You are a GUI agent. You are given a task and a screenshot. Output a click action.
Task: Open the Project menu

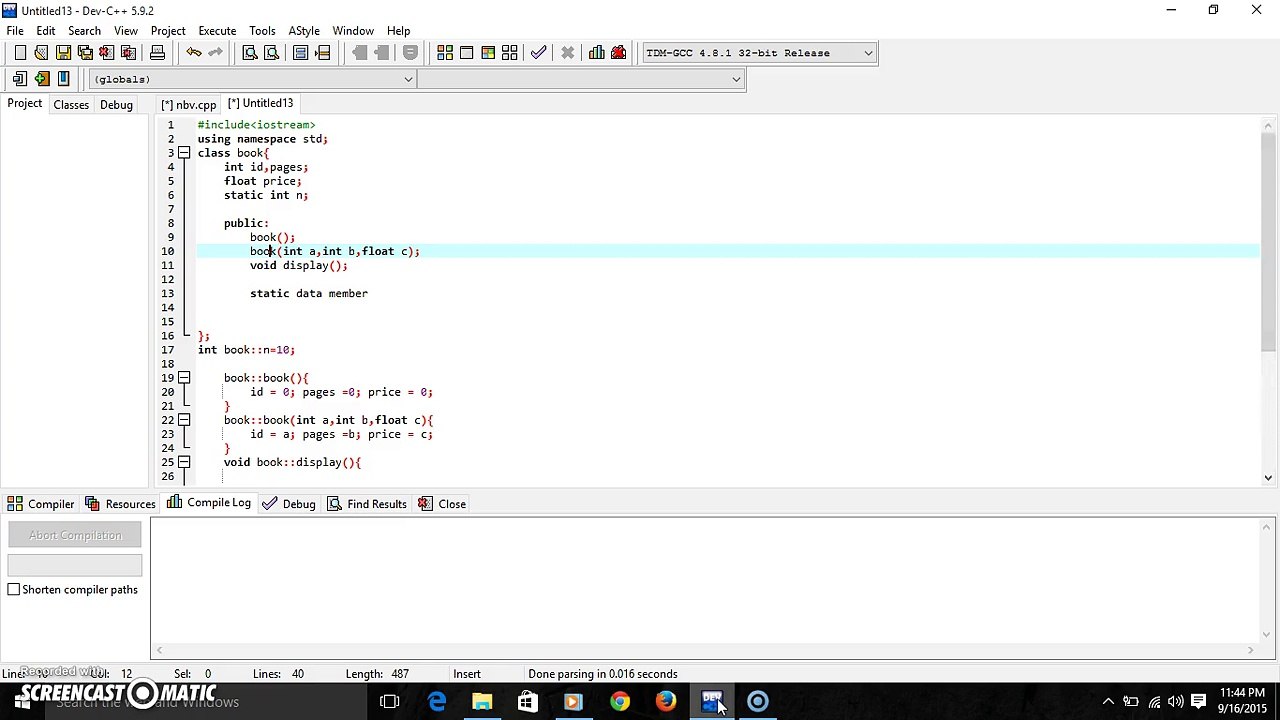(168, 31)
